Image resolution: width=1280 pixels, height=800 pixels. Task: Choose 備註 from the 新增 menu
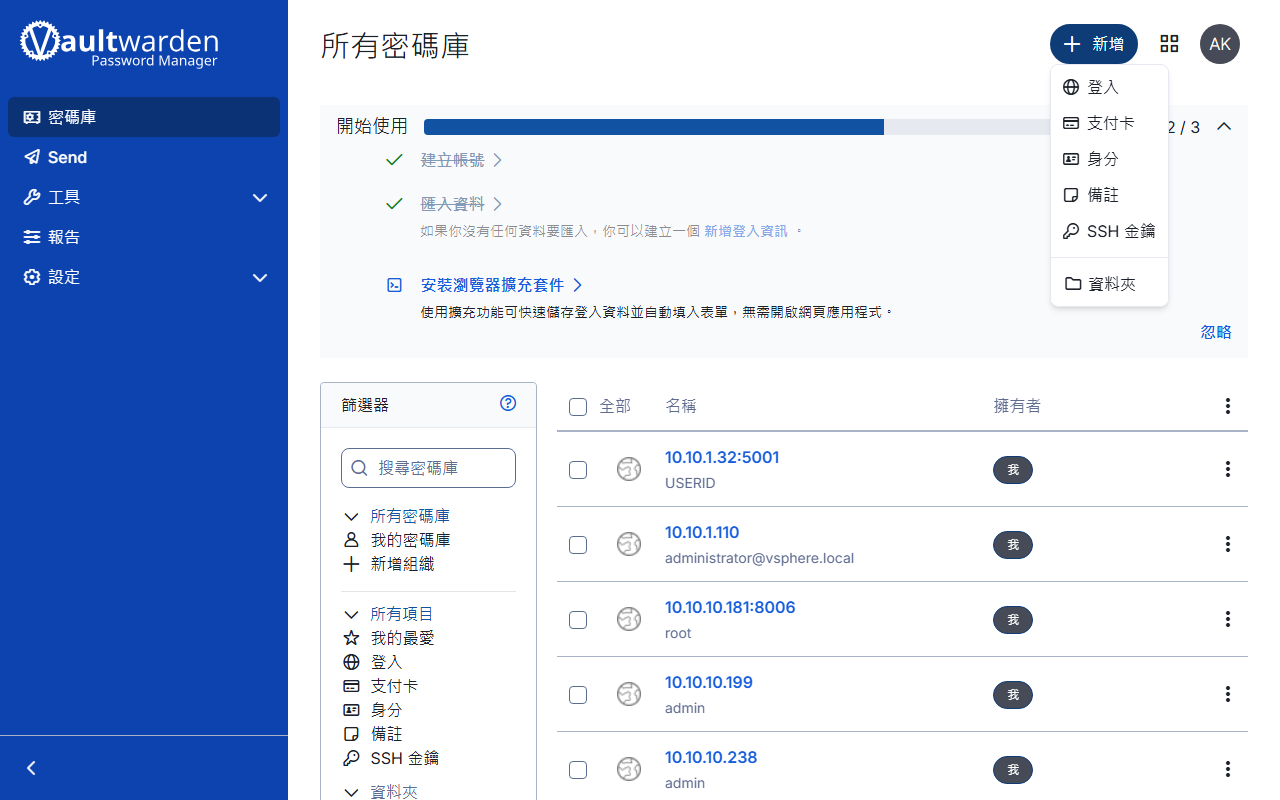pos(1109,195)
